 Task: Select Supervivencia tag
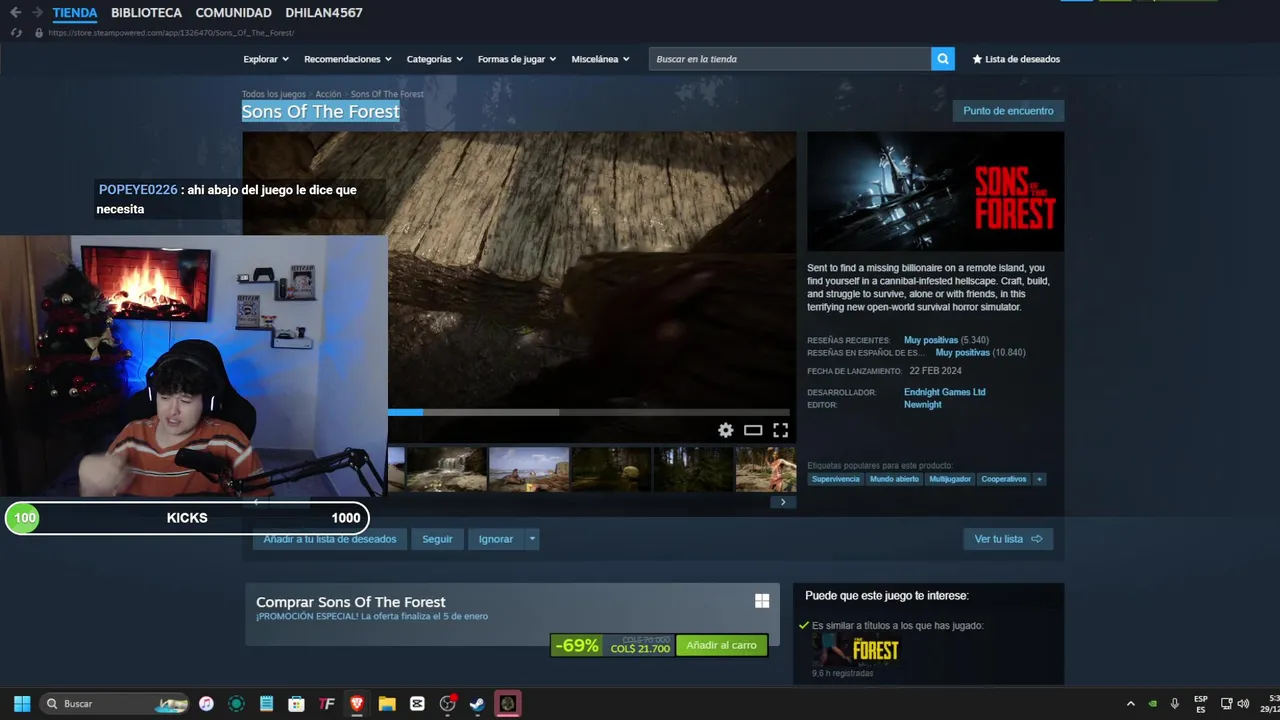[835, 479]
